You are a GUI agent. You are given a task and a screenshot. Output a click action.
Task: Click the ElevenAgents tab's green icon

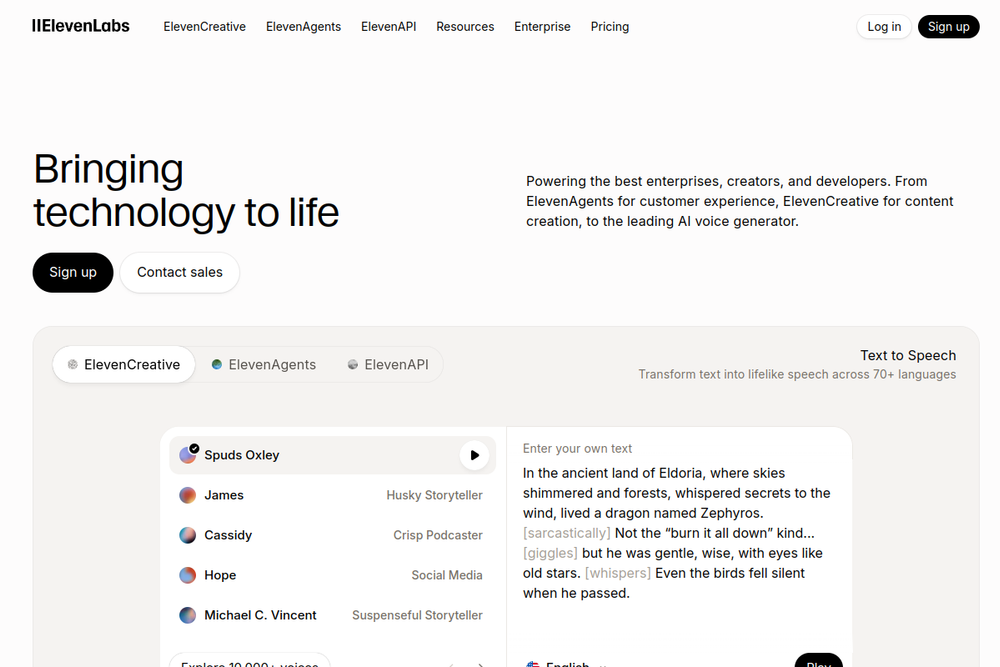(217, 365)
